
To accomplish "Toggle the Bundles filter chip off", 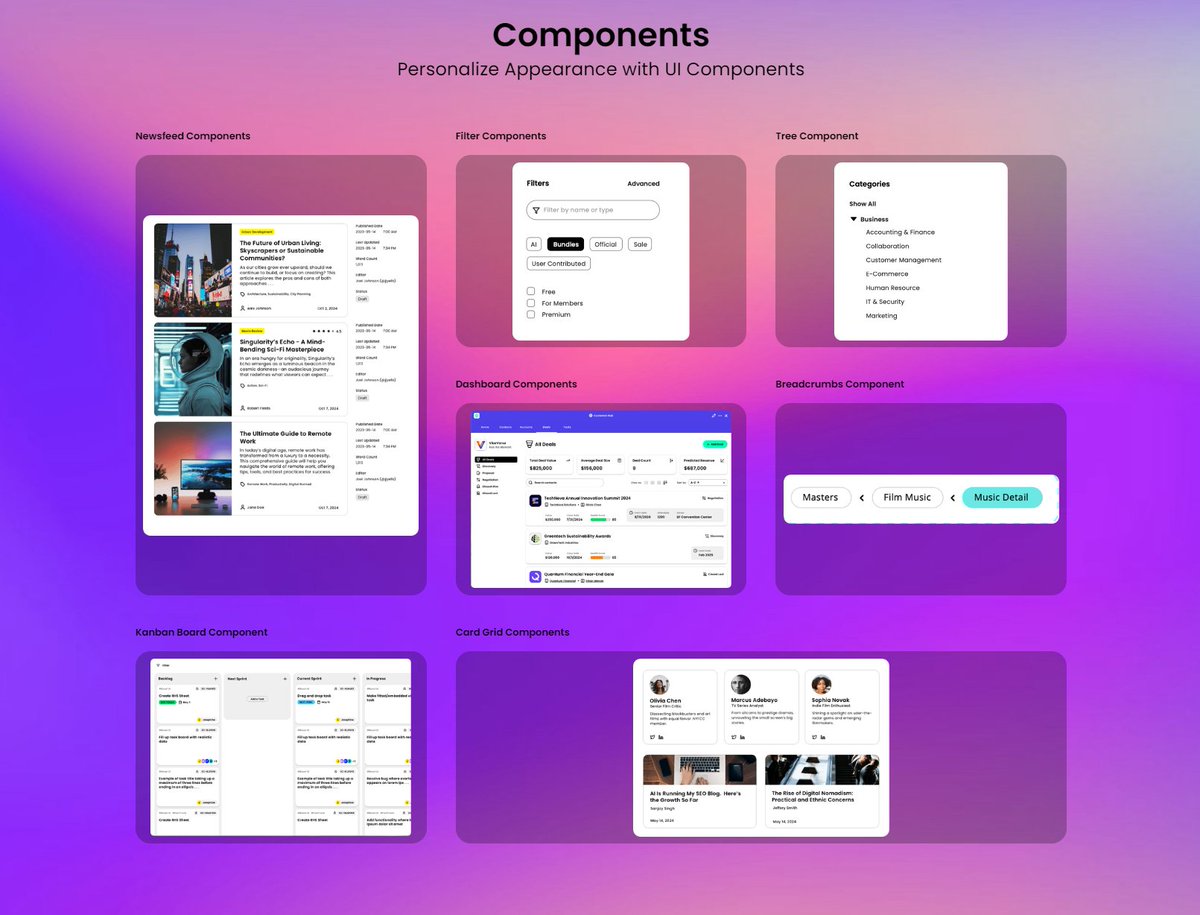I will (565, 244).
